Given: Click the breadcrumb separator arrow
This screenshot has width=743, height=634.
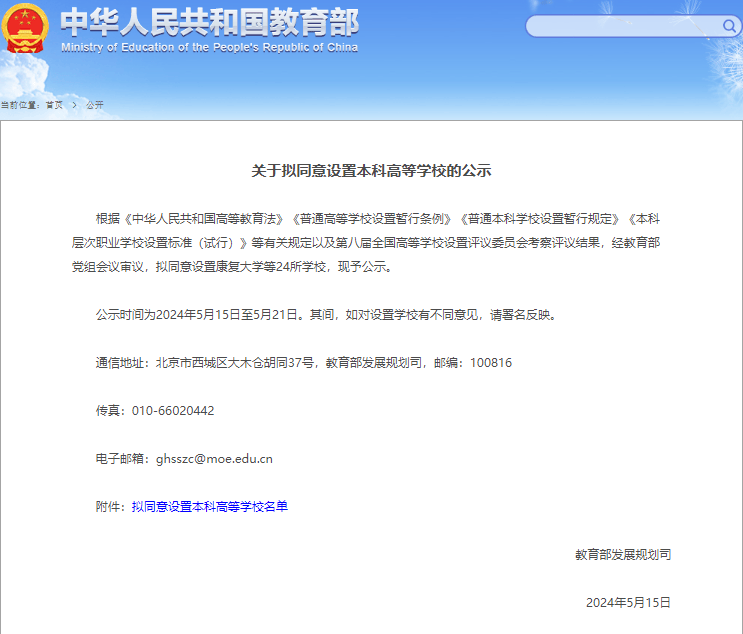Looking at the screenshot, I should [x=74, y=105].
